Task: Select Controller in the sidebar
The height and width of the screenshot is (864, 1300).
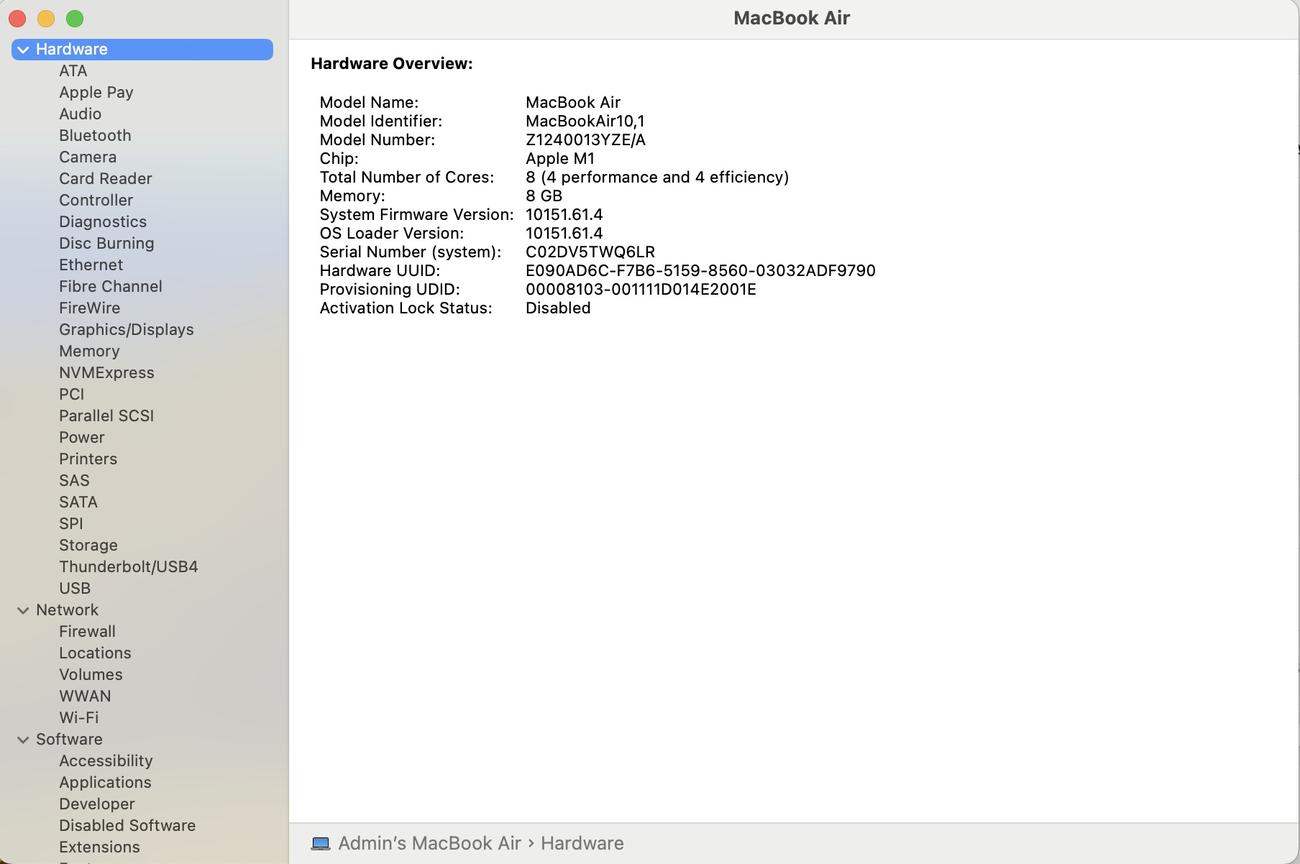Action: [96, 200]
